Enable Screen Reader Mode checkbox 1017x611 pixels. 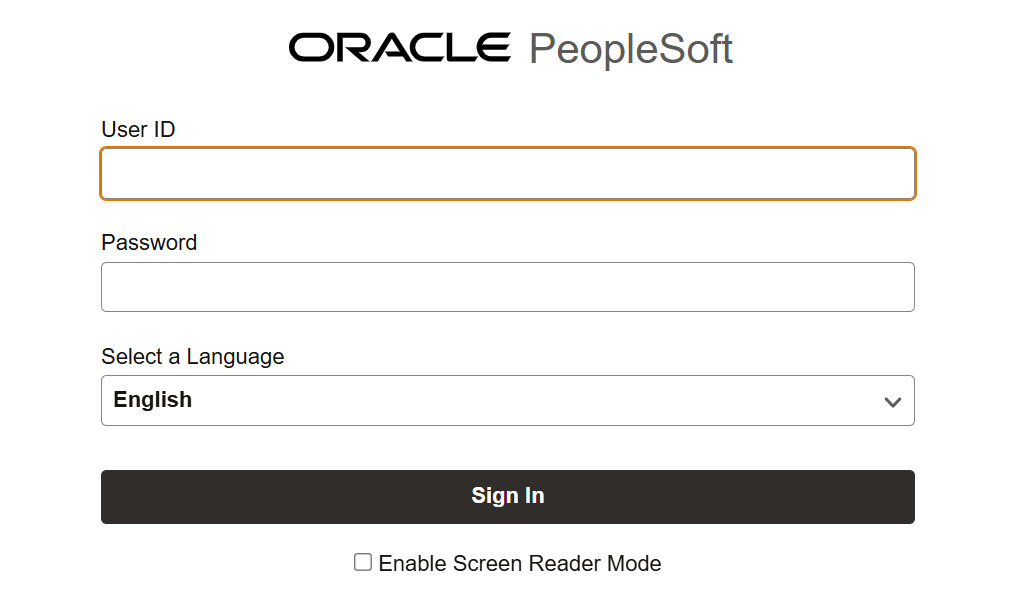coord(363,562)
